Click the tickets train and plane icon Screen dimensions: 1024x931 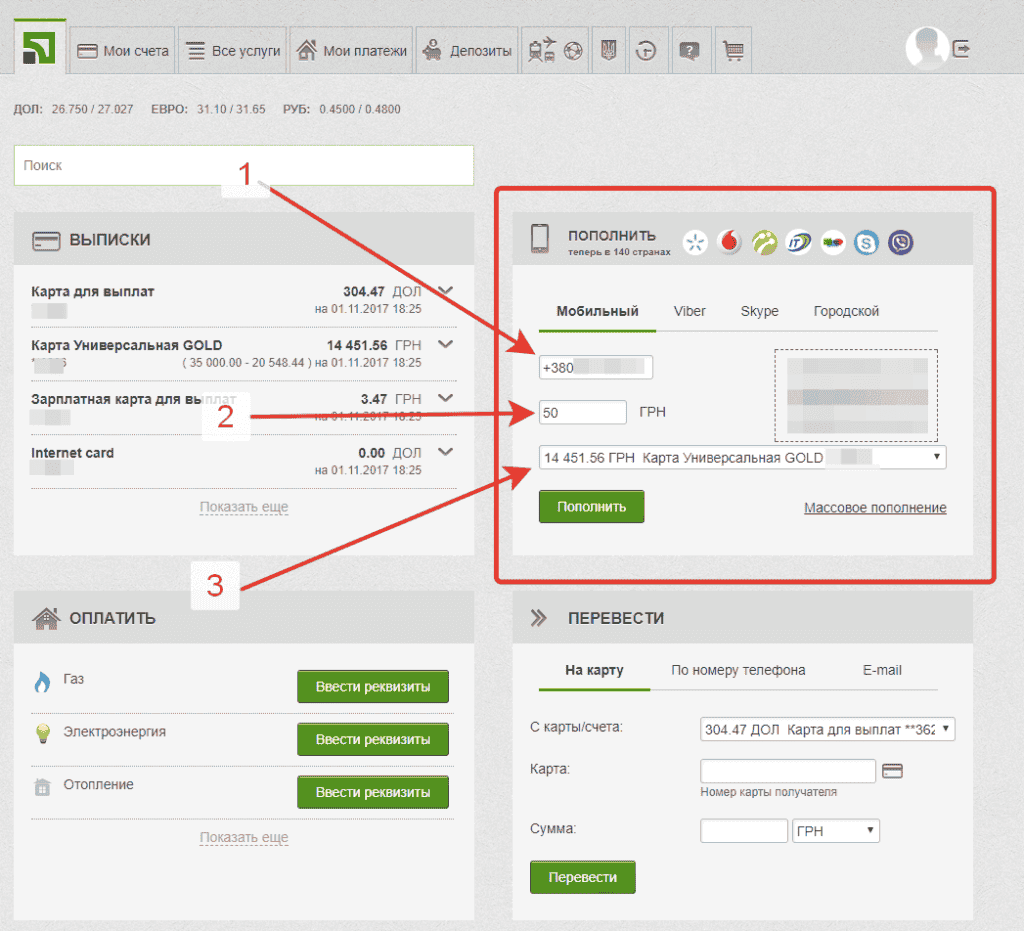tap(544, 51)
